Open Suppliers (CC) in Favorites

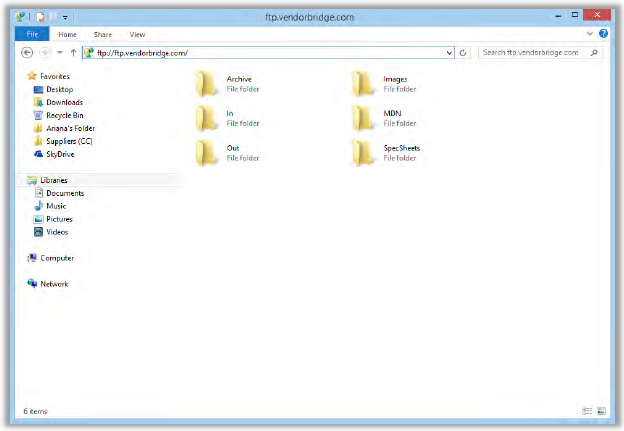click(69, 141)
